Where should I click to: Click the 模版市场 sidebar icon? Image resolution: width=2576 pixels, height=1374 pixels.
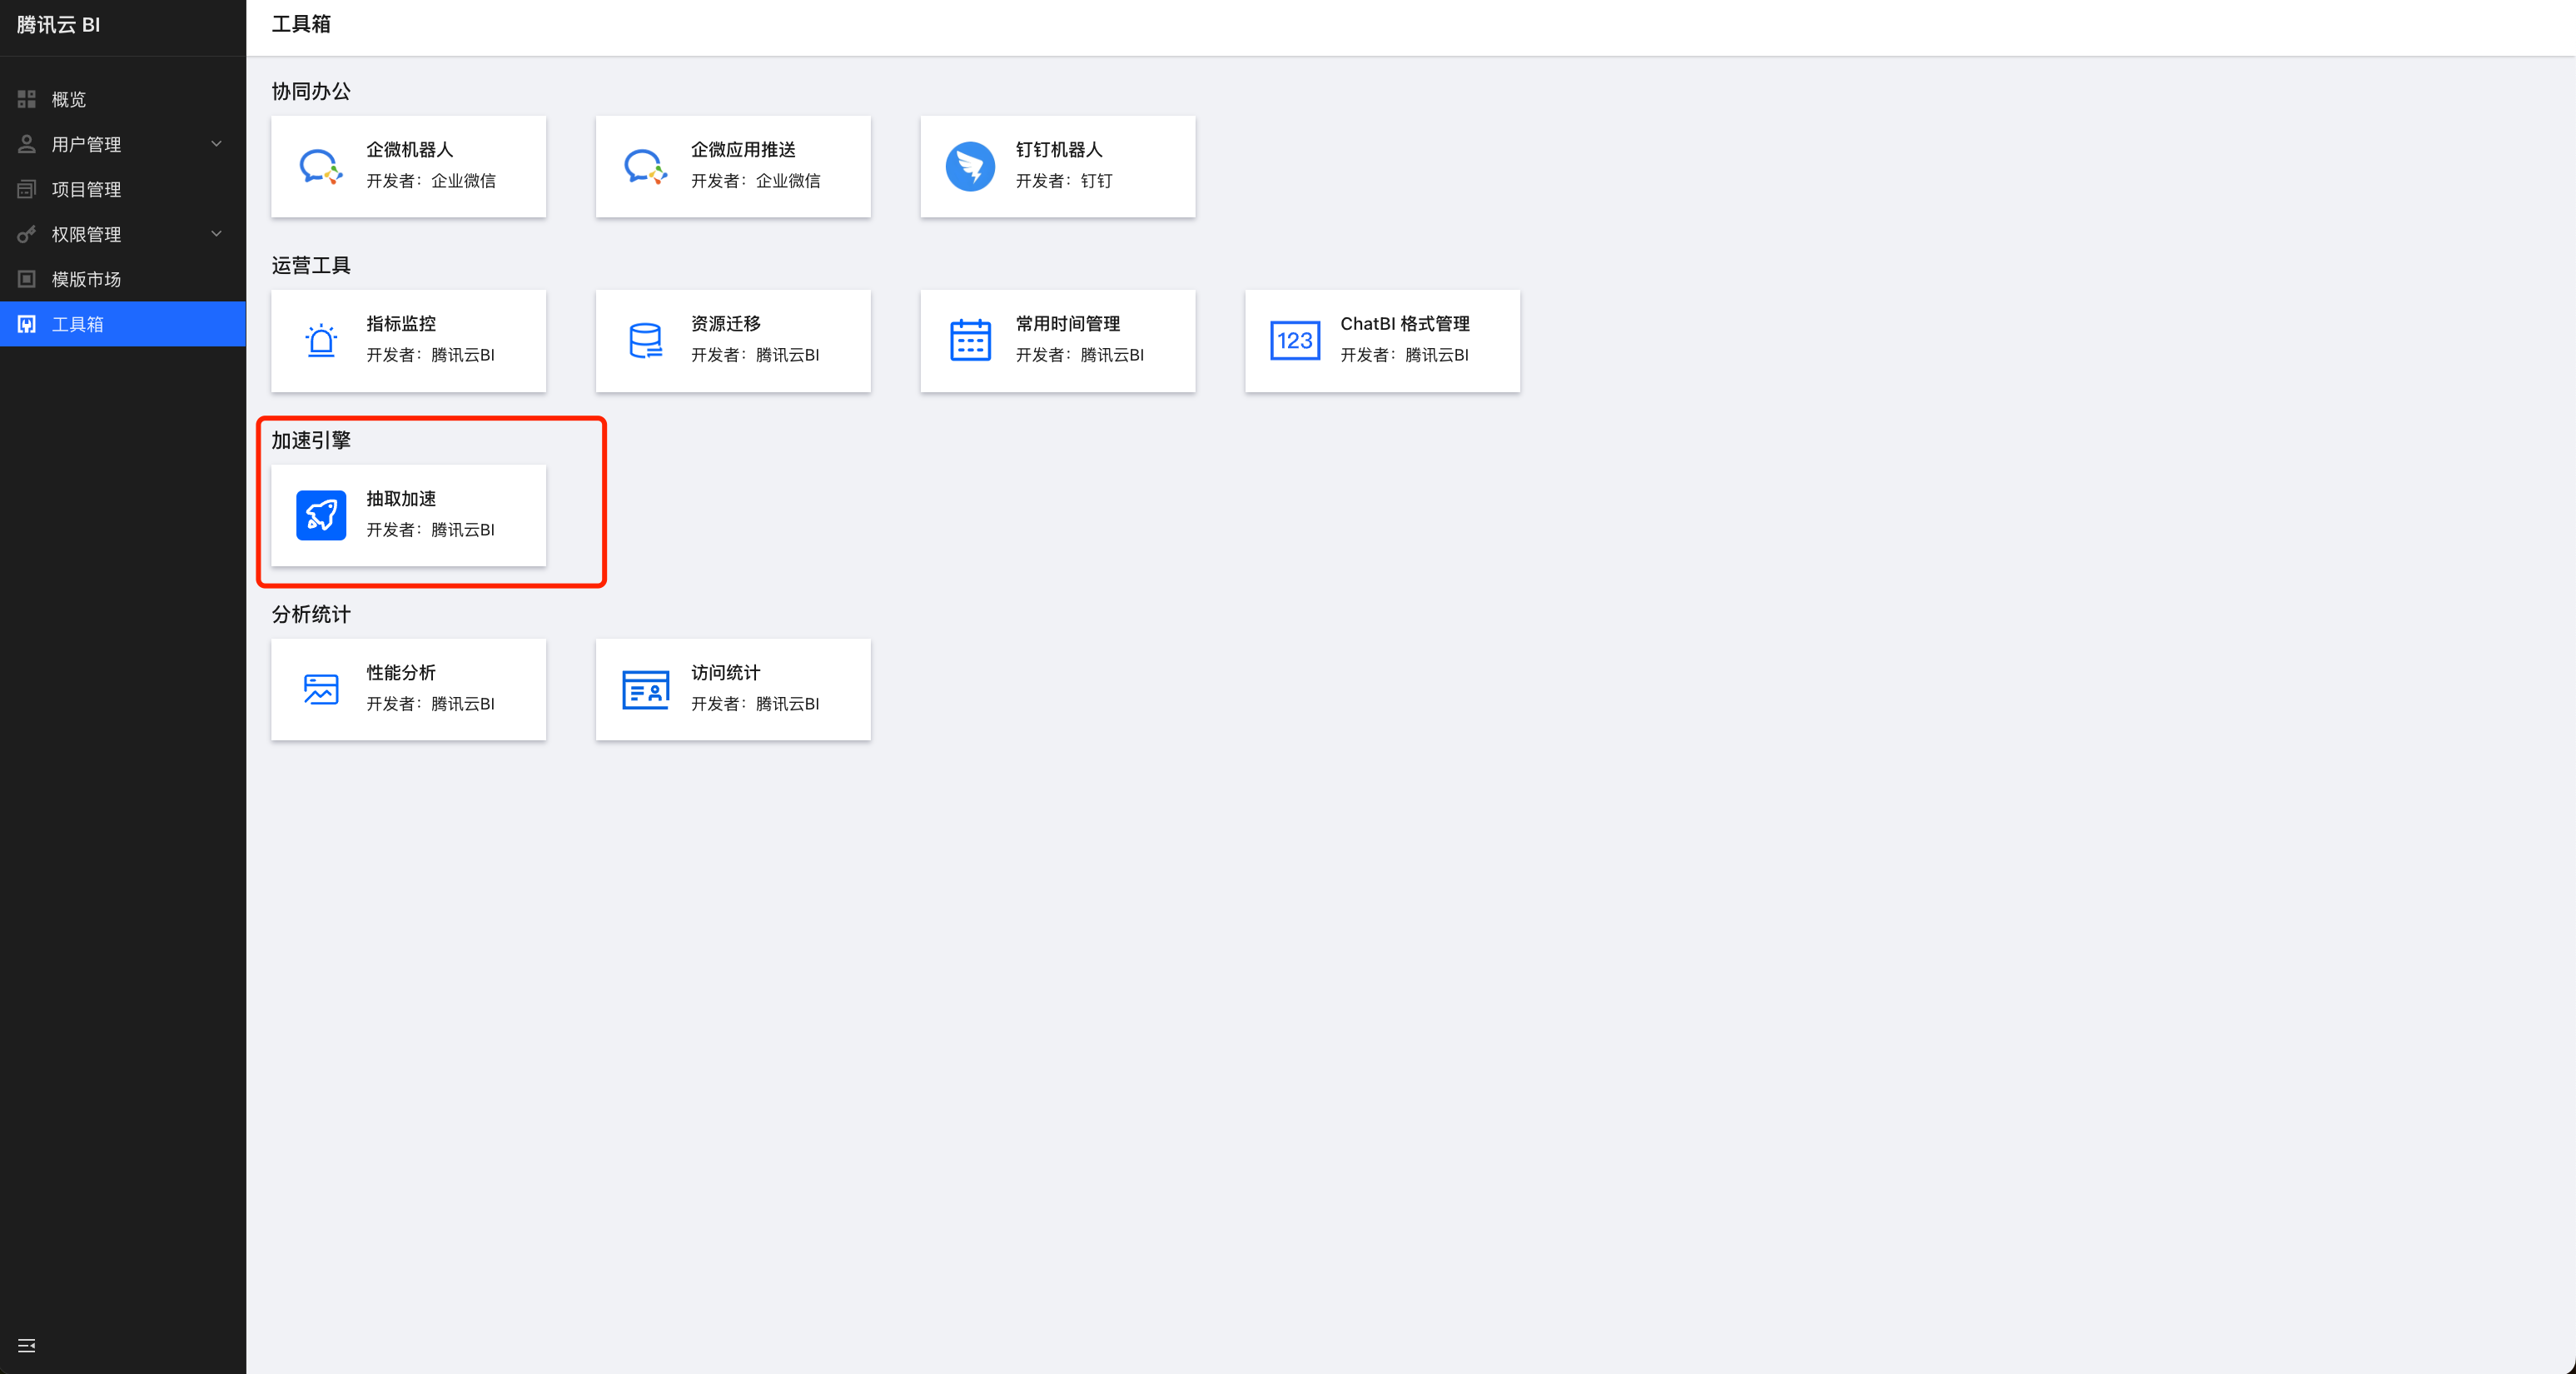click(x=27, y=279)
